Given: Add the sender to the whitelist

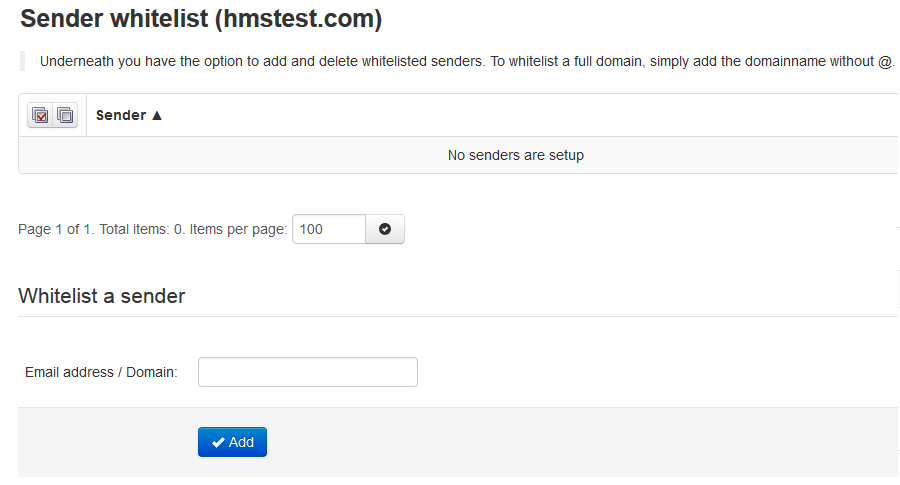Looking at the screenshot, I should 232,442.
